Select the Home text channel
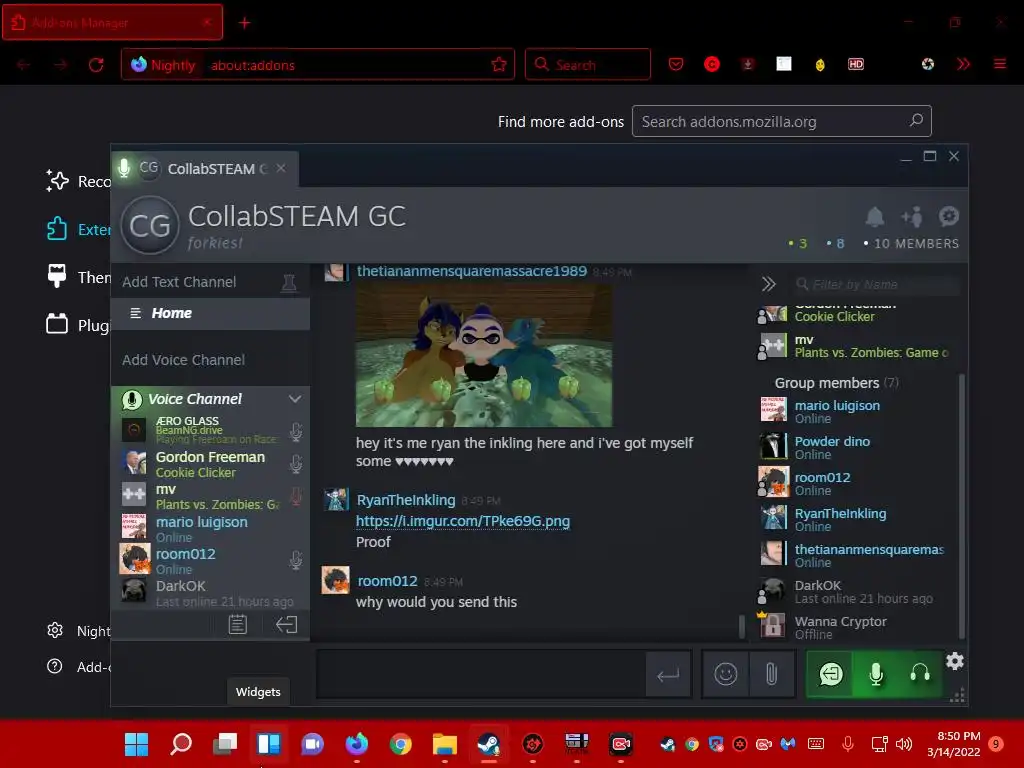This screenshot has height=768, width=1024. coord(210,313)
